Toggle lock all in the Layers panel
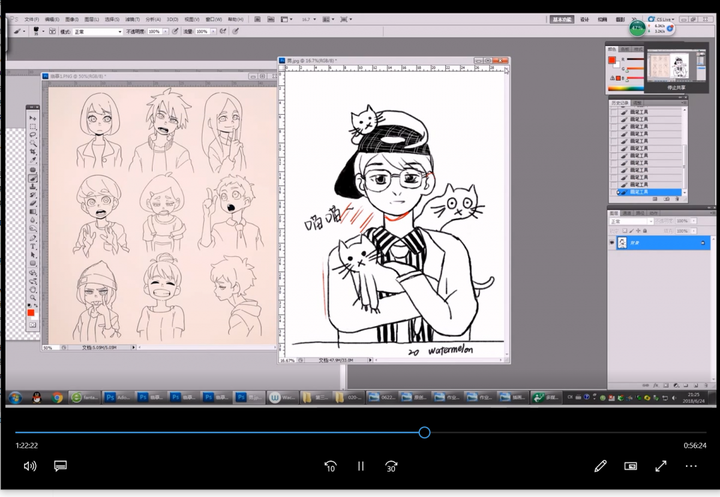 (x=645, y=231)
